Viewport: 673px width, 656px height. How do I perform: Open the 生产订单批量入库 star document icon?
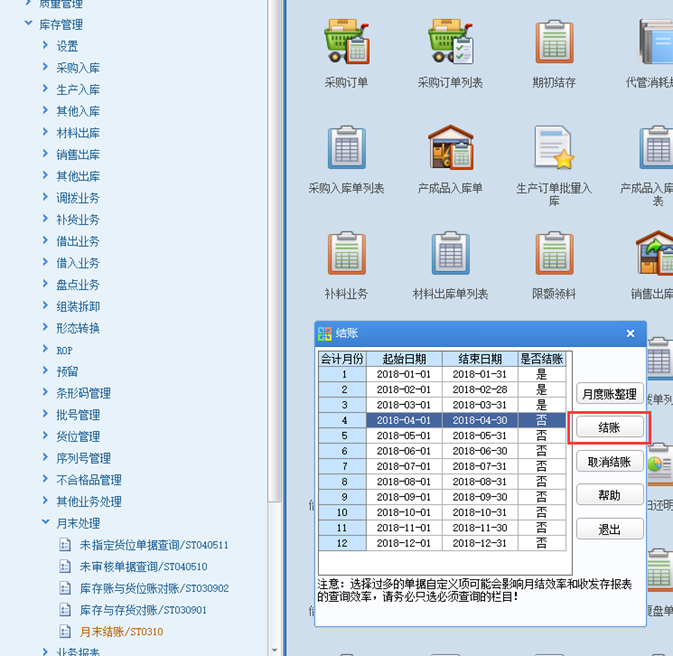tap(554, 147)
